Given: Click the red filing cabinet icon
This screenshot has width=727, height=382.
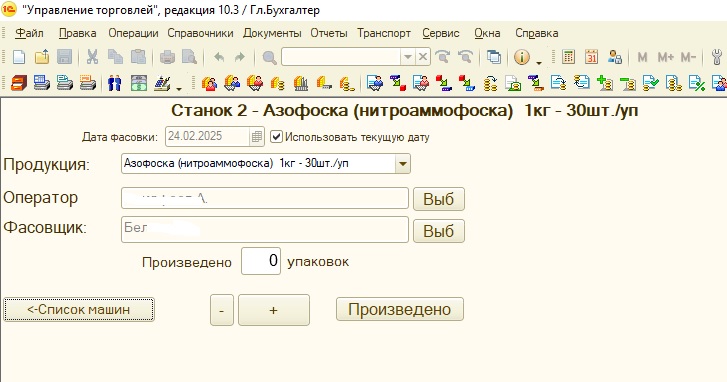Looking at the screenshot, I should click(x=19, y=83).
